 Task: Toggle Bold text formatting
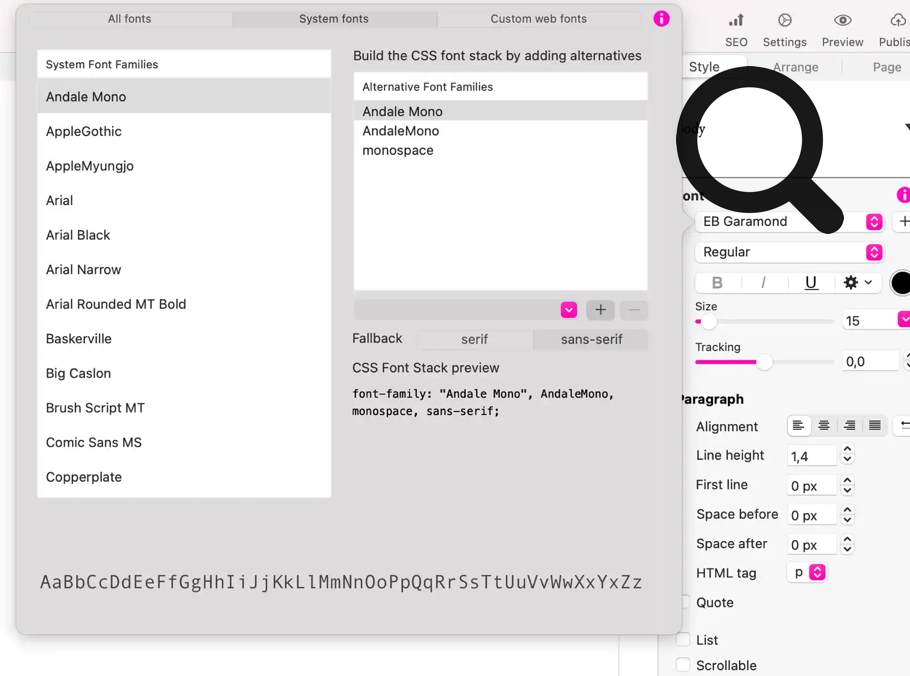coord(717,283)
